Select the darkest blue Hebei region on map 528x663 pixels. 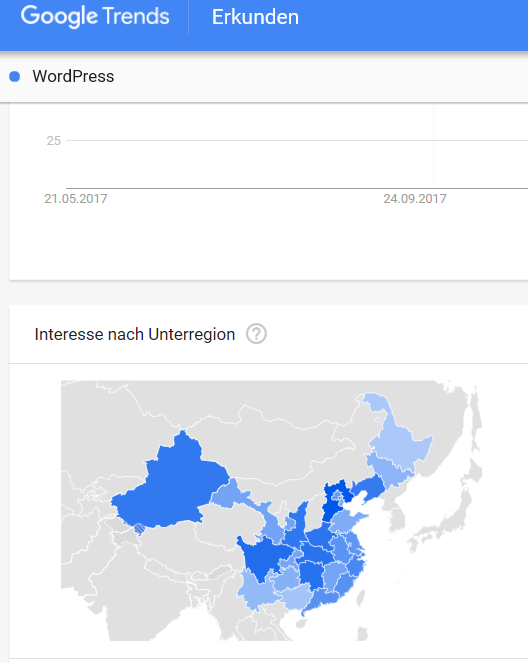click(330, 510)
